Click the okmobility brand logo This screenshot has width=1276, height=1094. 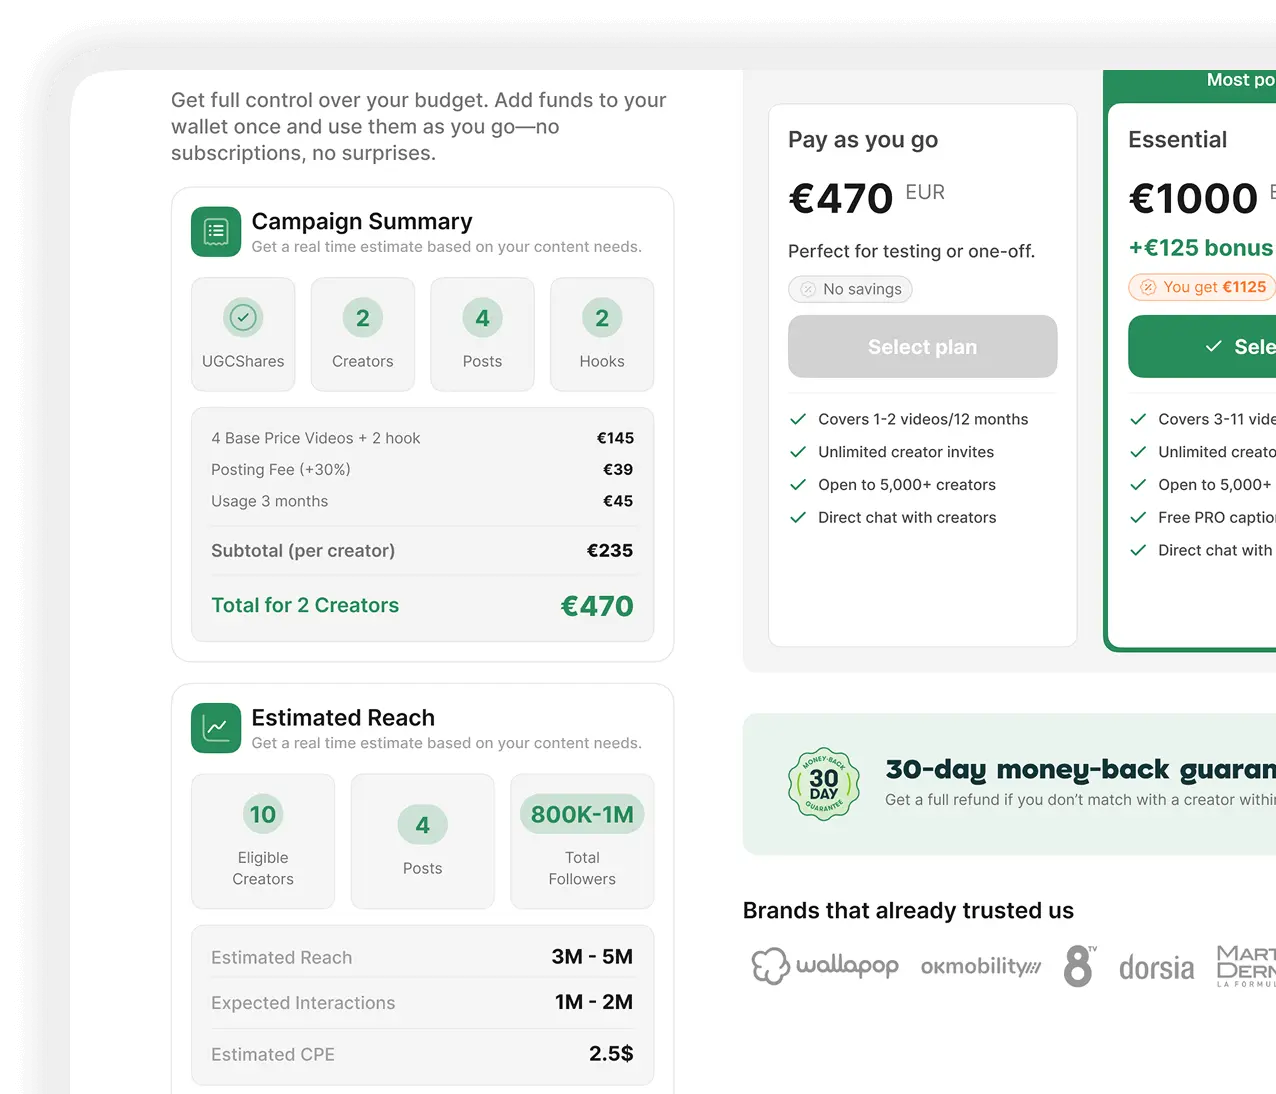tap(981, 966)
